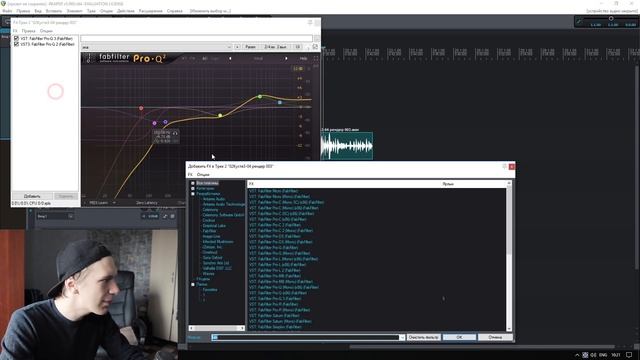
Task: Open the Опции menu in the Add FX dialog
Action: [x=203, y=175]
